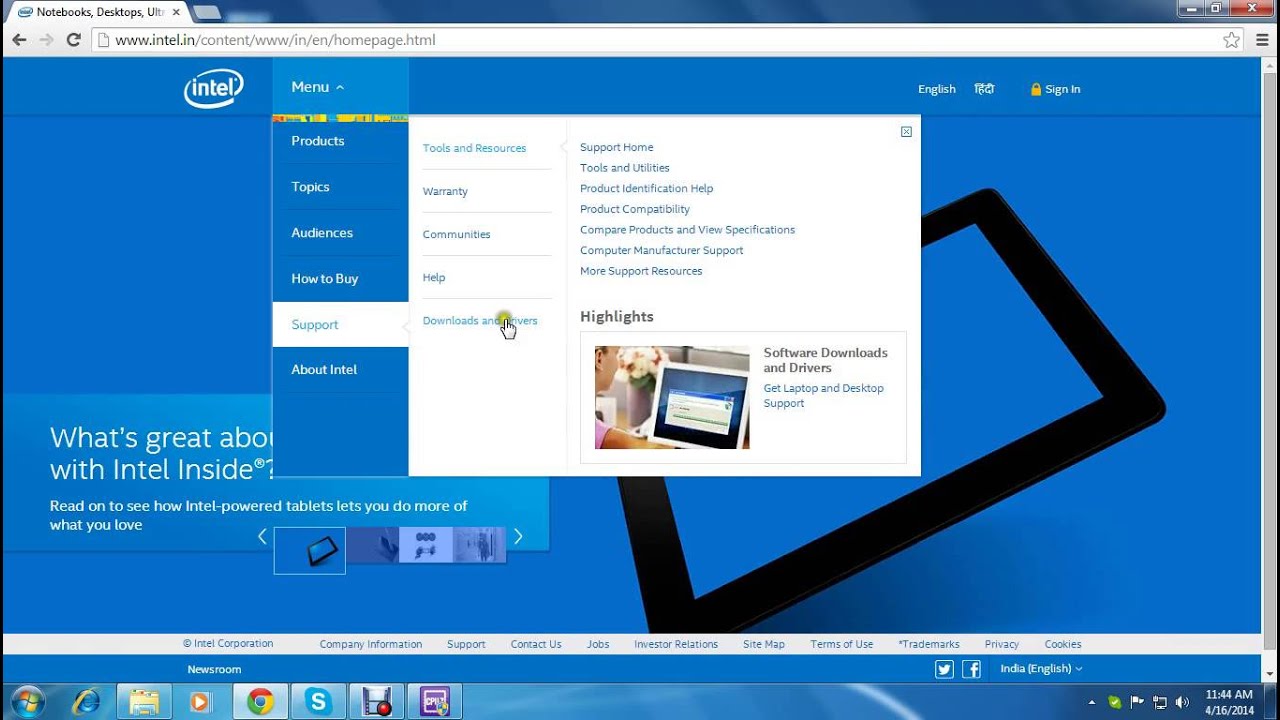Switch to Chrome taskbar icon
1280x720 pixels.
click(x=261, y=702)
